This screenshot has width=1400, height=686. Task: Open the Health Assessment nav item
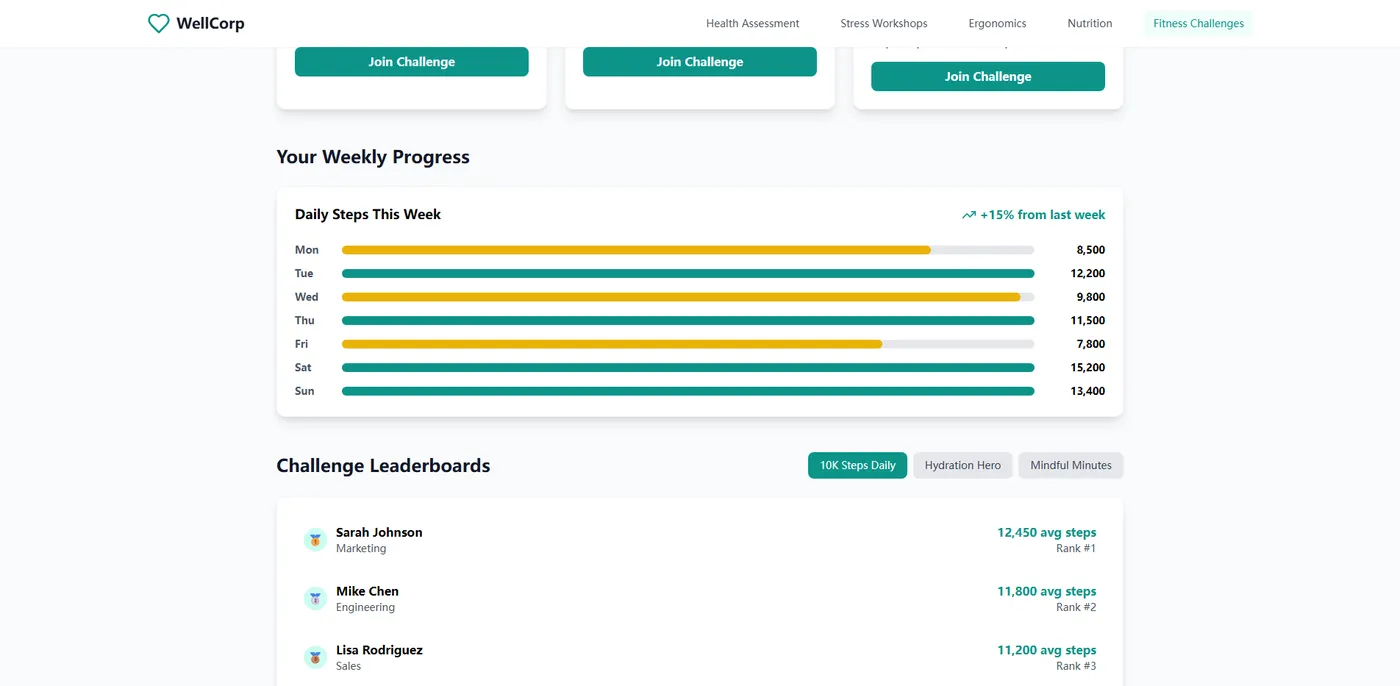[x=753, y=23]
